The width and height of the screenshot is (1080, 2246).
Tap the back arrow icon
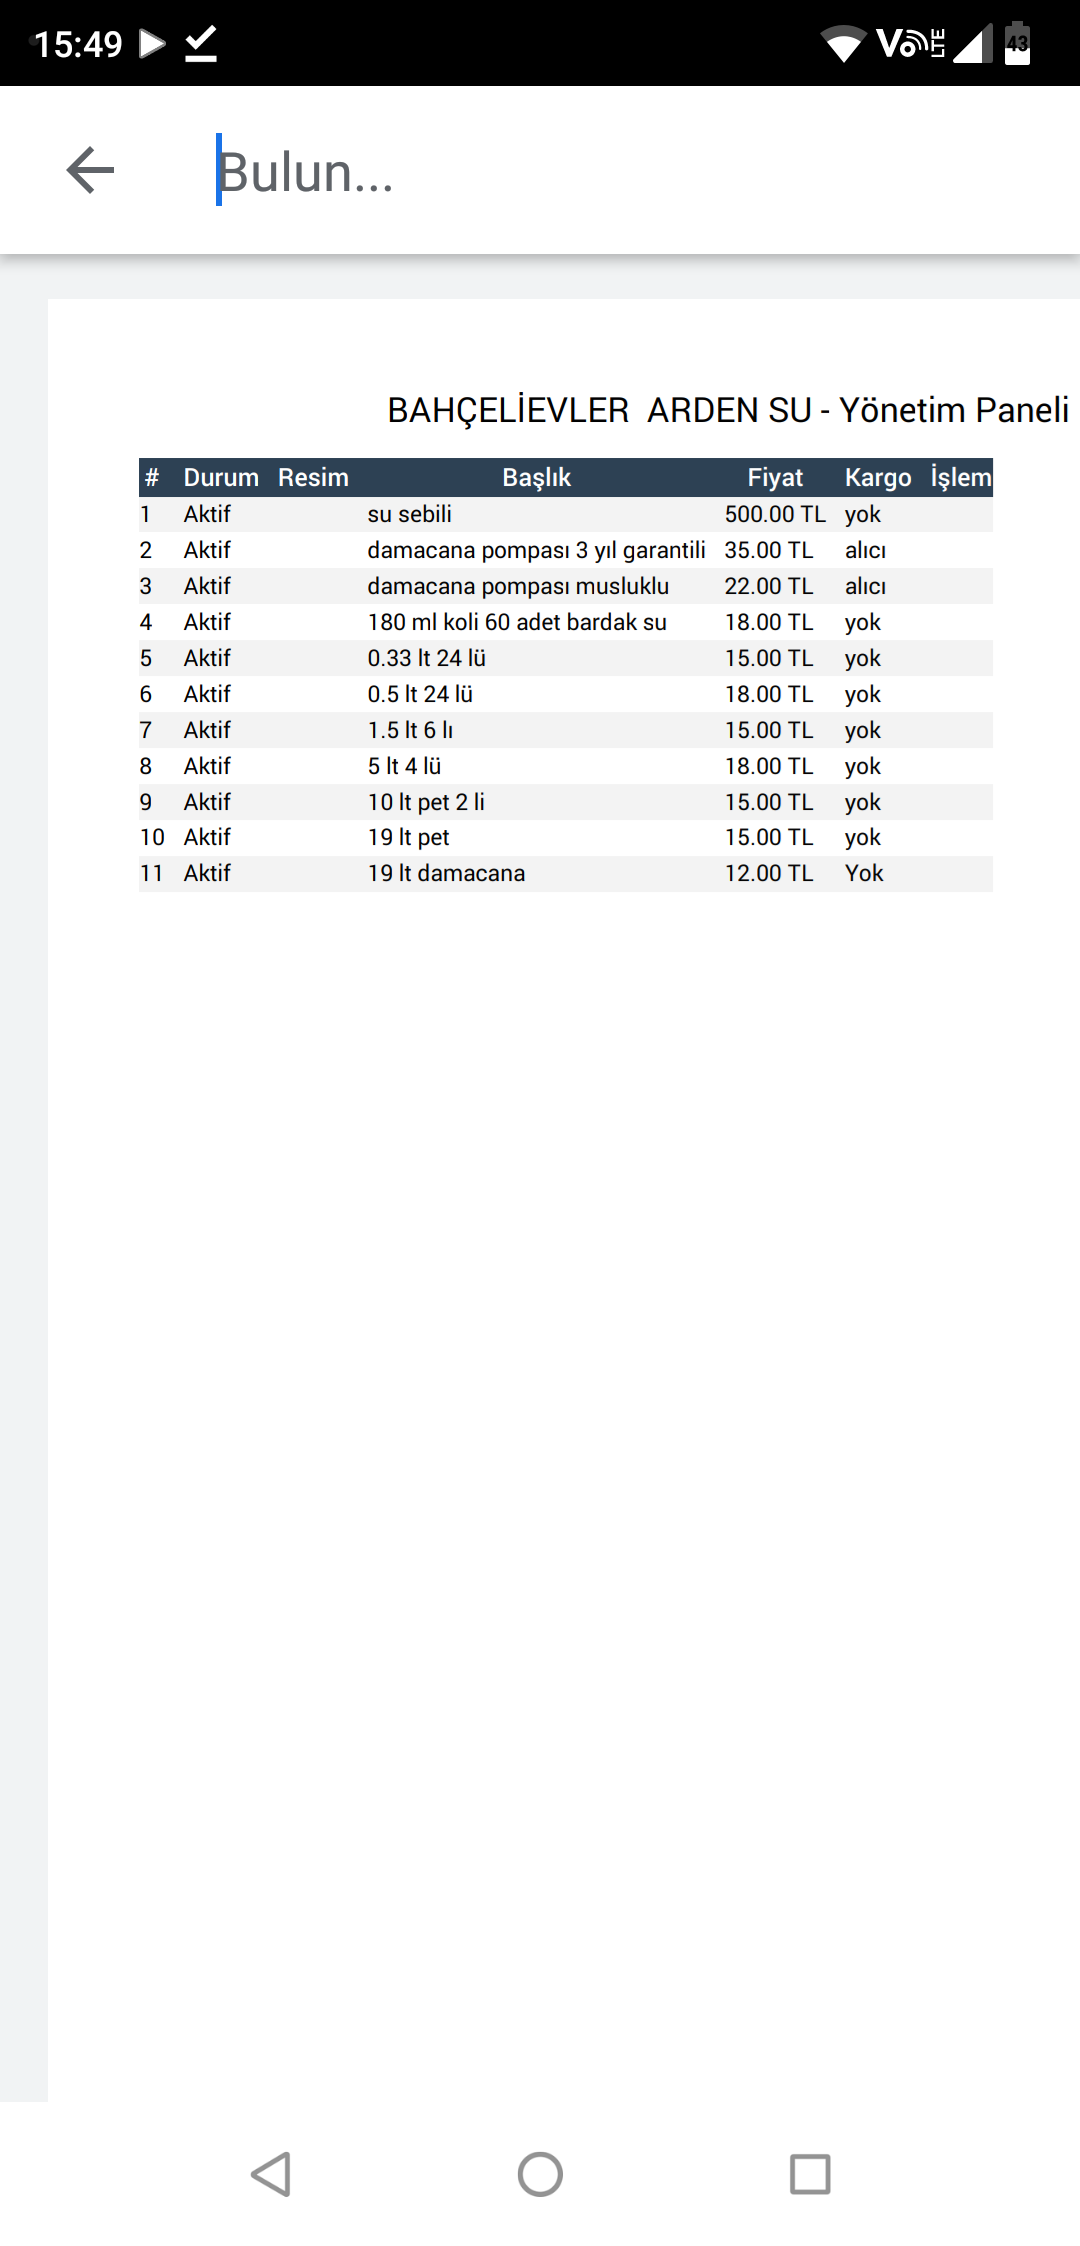coord(90,170)
